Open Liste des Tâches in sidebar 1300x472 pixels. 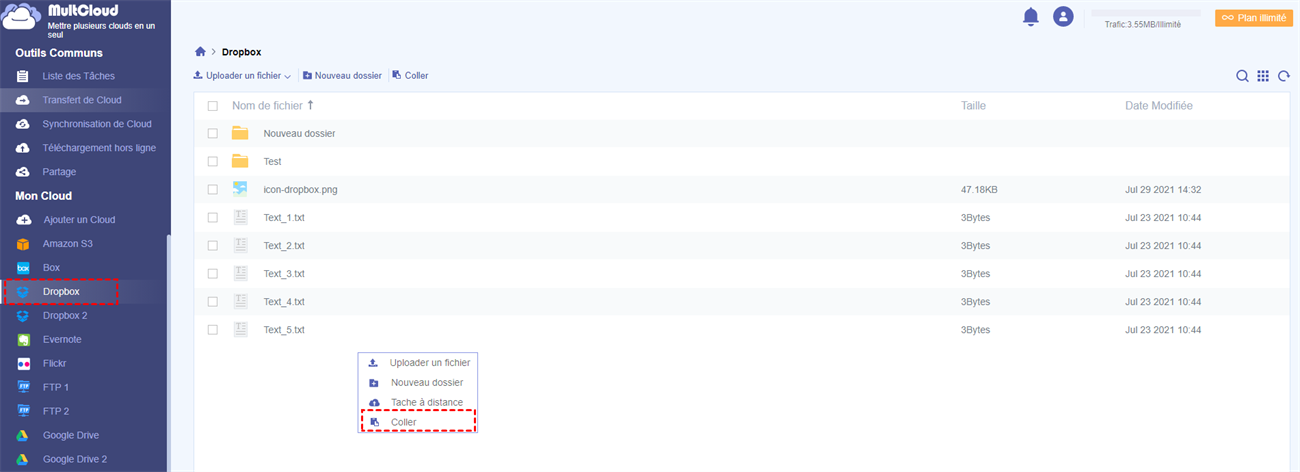(78, 76)
